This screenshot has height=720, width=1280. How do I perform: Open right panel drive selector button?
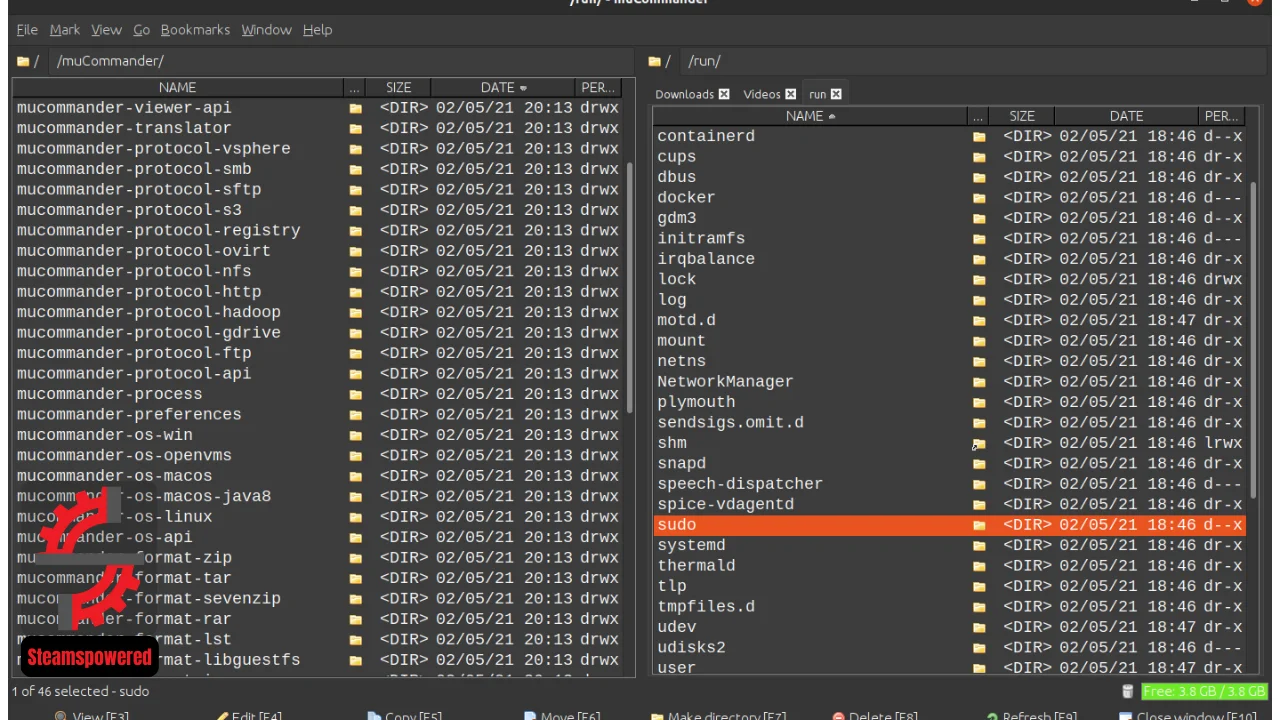point(659,61)
